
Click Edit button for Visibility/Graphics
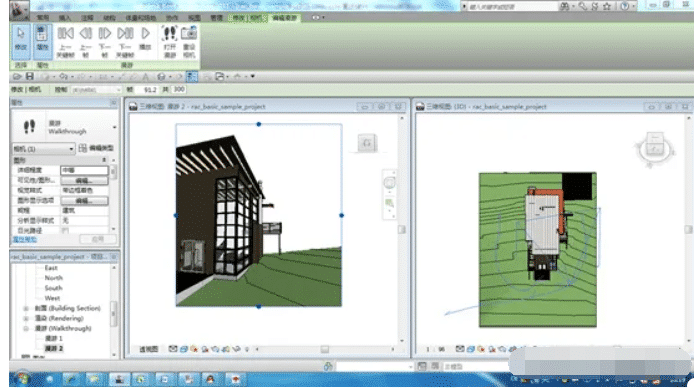point(84,181)
